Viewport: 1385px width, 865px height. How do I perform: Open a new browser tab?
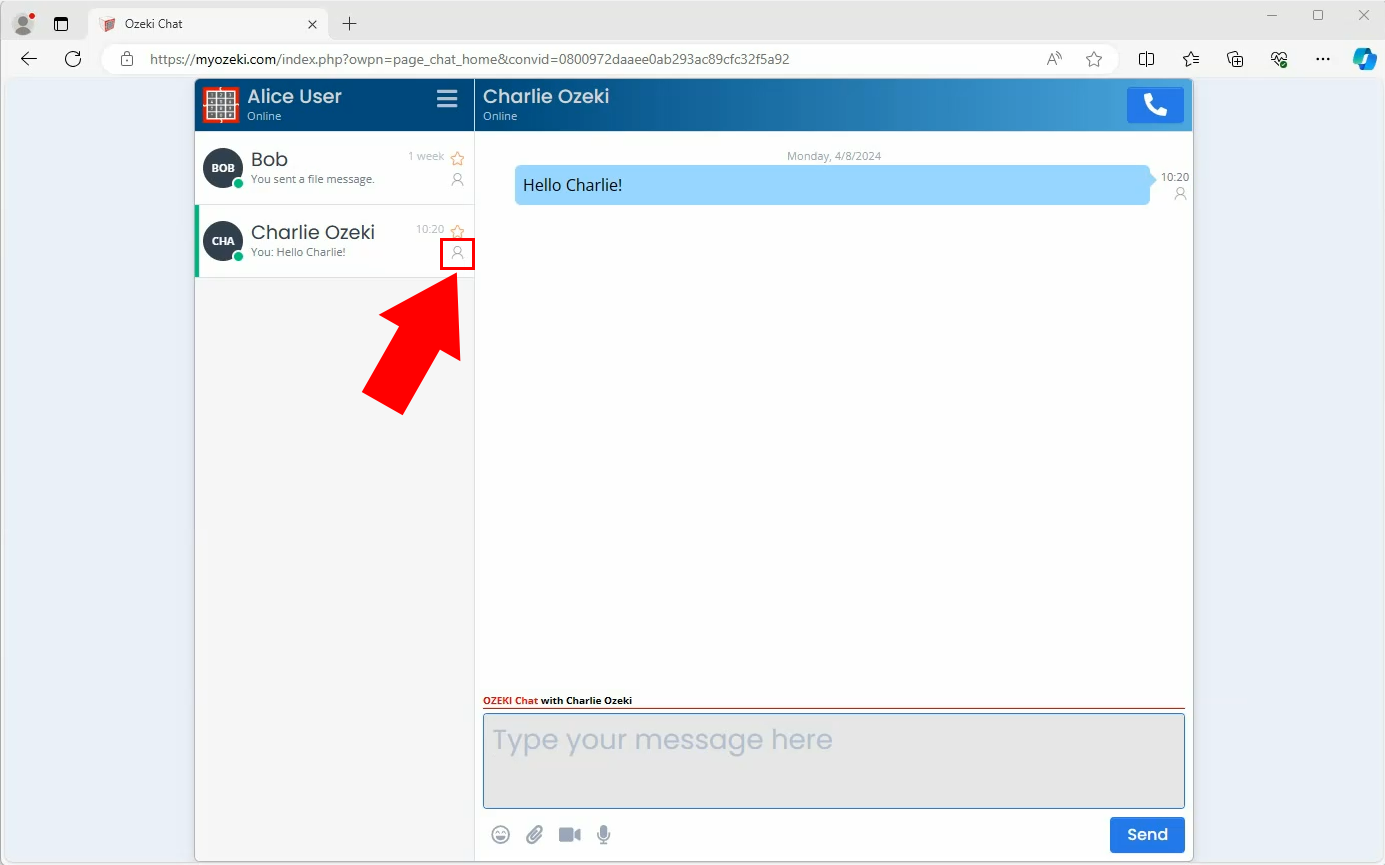(349, 23)
